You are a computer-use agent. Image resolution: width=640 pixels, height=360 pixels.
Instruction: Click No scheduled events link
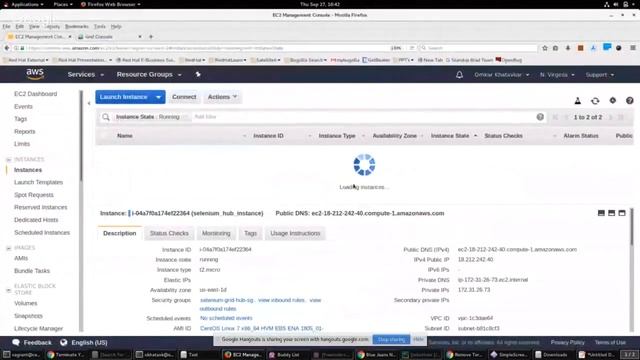(226, 318)
